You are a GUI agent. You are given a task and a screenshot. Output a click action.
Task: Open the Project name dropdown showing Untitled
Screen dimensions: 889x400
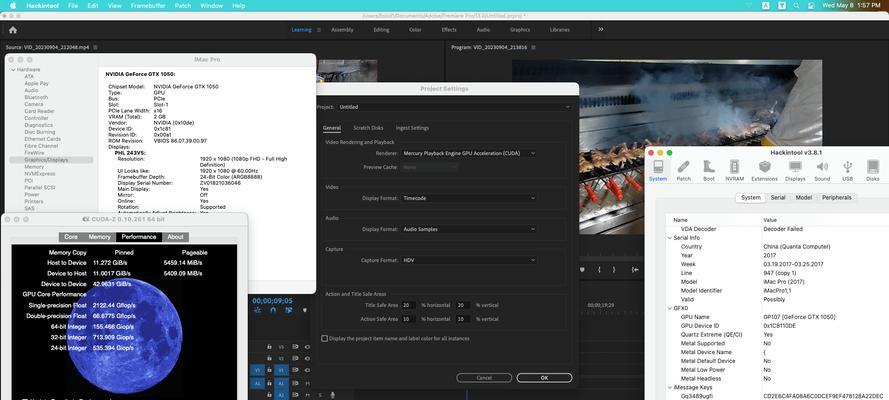[x=454, y=107]
